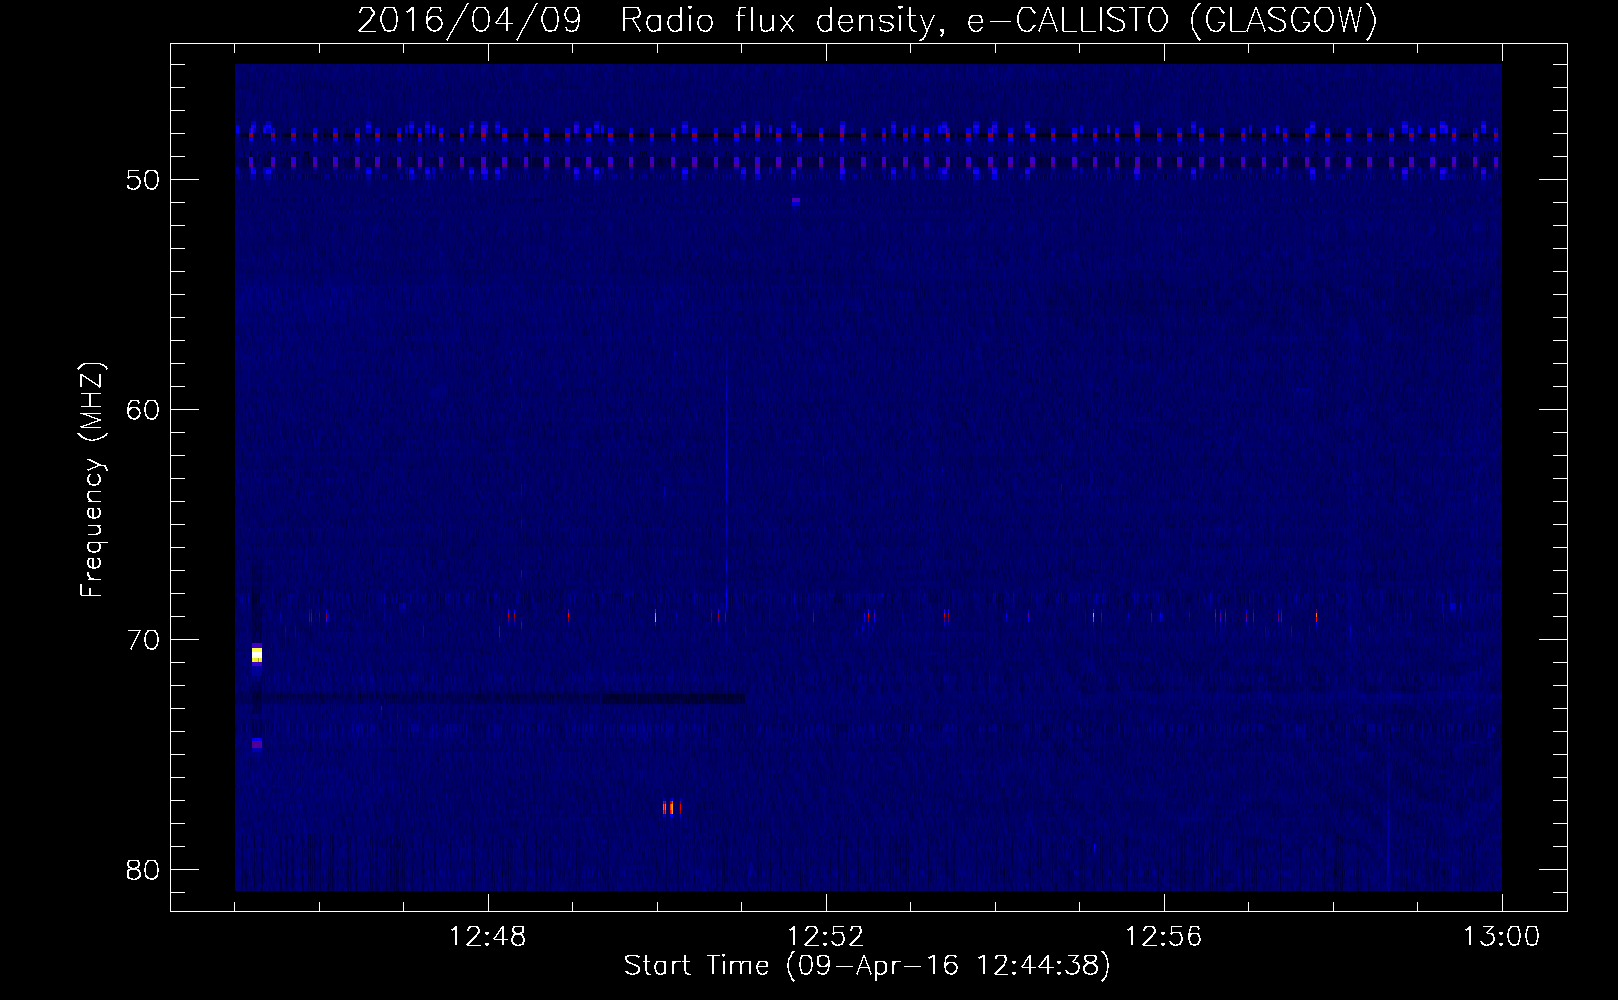1618x1000 pixels.
Task: Click the 12:48 time tick label
Action: coord(488,937)
